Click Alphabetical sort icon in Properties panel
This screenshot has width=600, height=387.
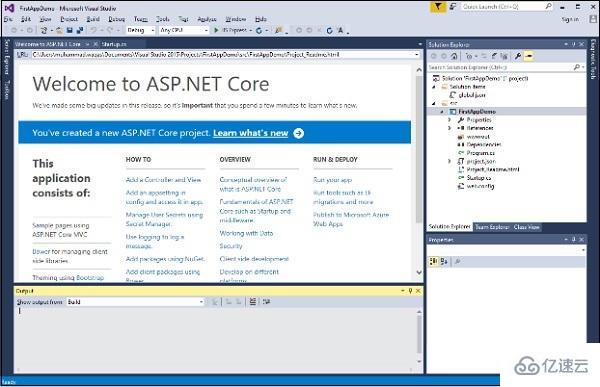click(x=444, y=261)
